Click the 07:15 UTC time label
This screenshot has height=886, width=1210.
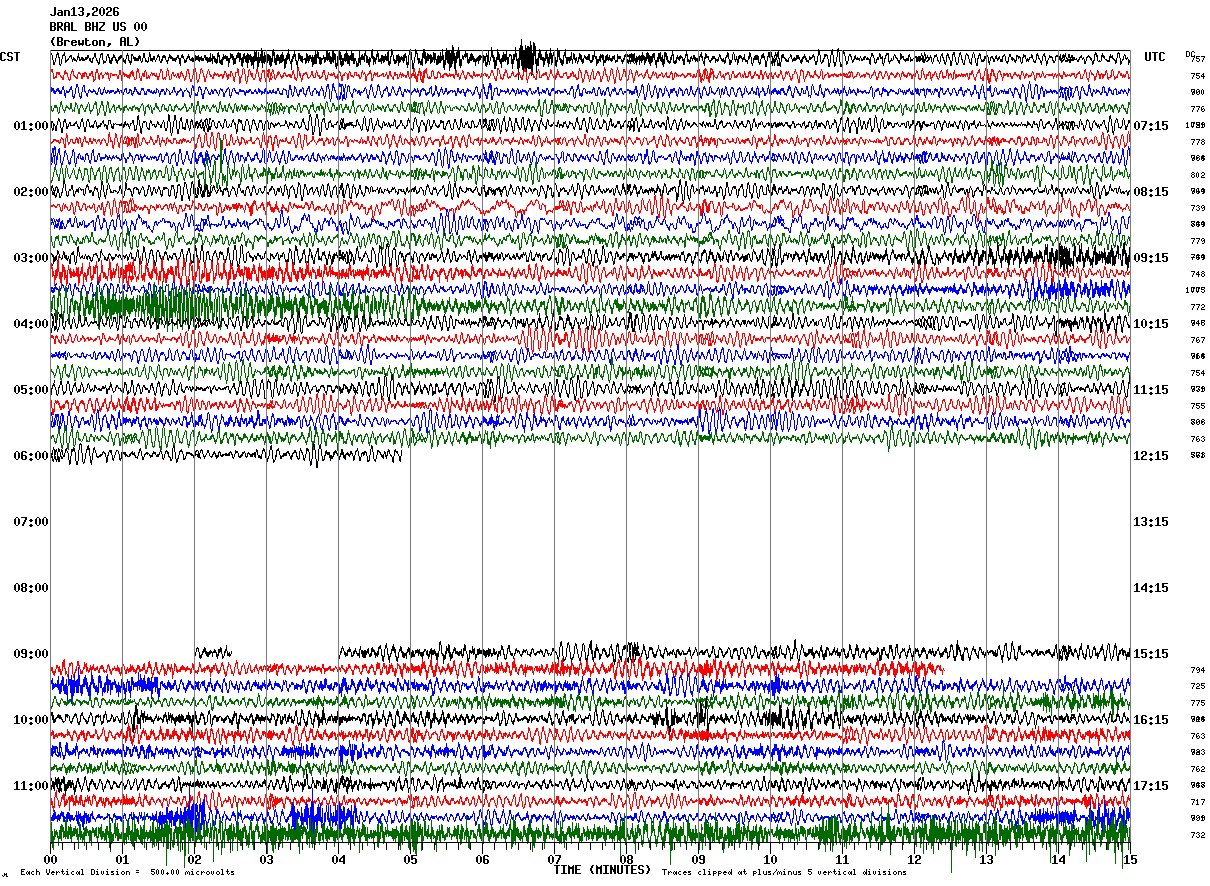point(1151,126)
